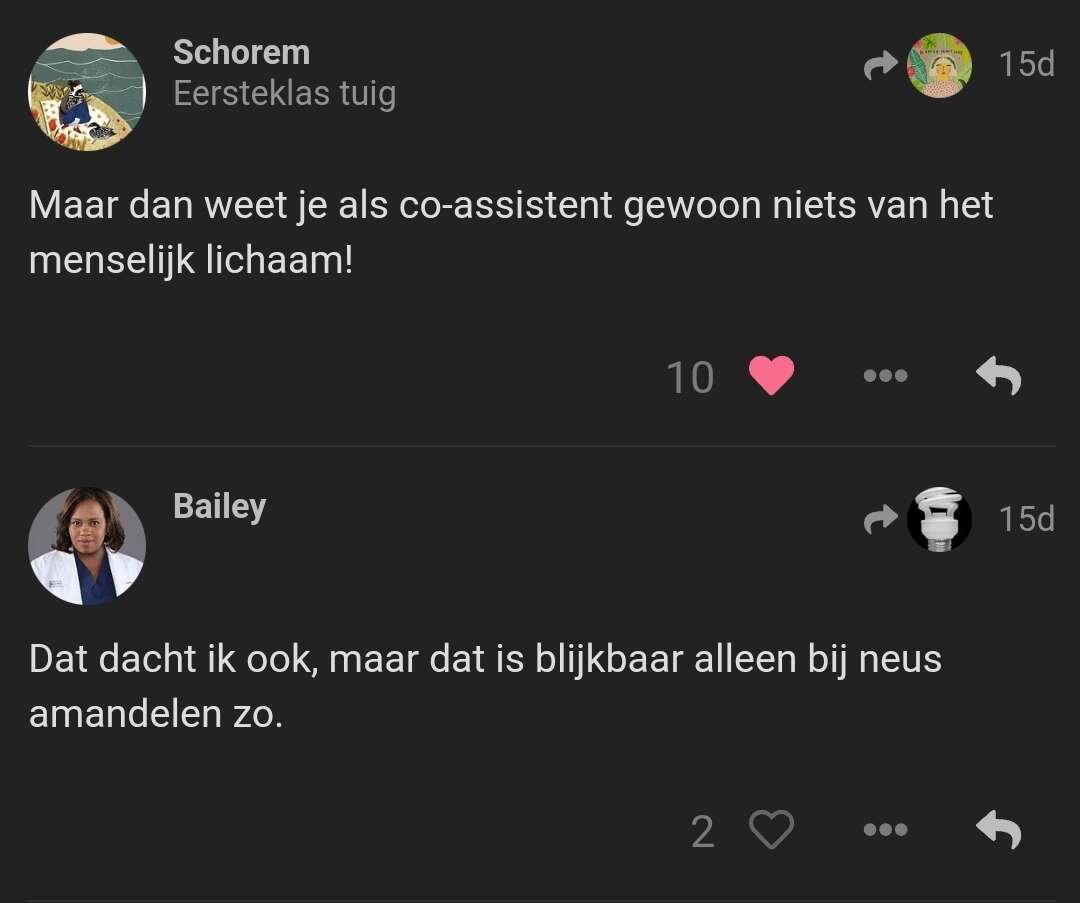
Task: Like Bailey's post with outlined heart
Action: pos(771,829)
